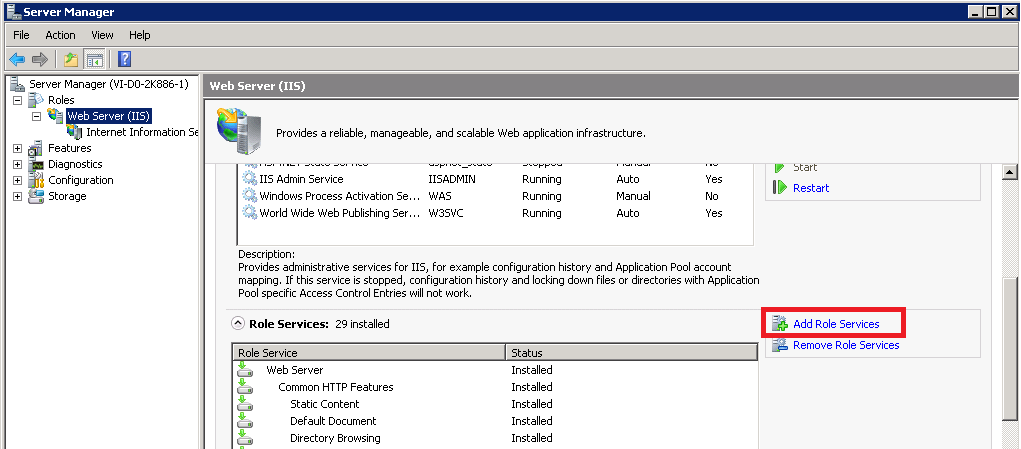This screenshot has height=449, width=1021.
Task: Select Server Manager (VI-D0-2K886-1) tree root
Action: 109,84
